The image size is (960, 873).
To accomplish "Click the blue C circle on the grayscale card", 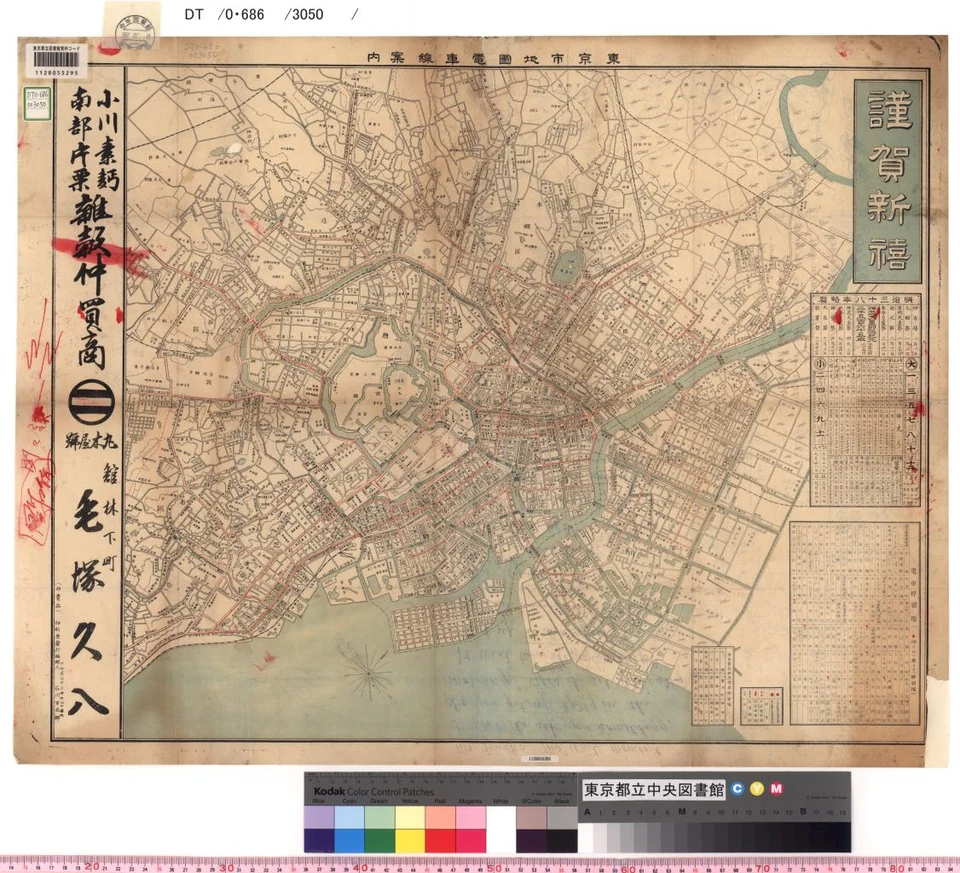I will [737, 789].
